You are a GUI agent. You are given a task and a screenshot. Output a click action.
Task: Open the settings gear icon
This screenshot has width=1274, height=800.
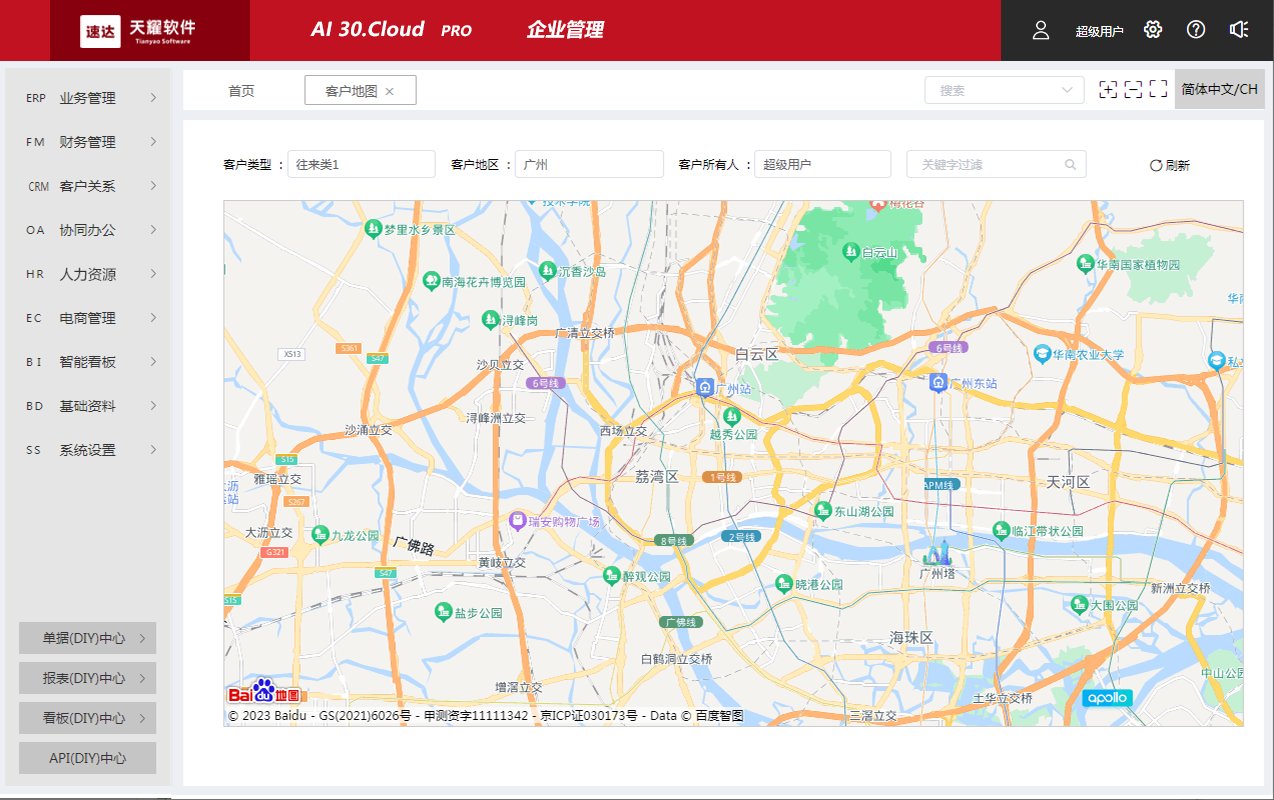tap(1152, 30)
